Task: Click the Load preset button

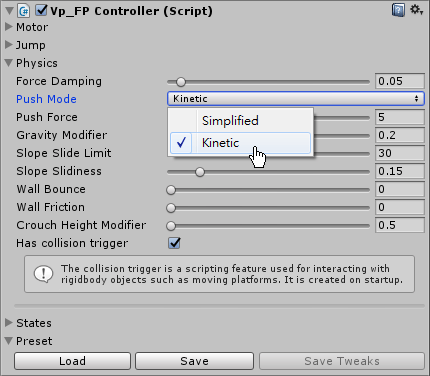Action: pos(72,361)
